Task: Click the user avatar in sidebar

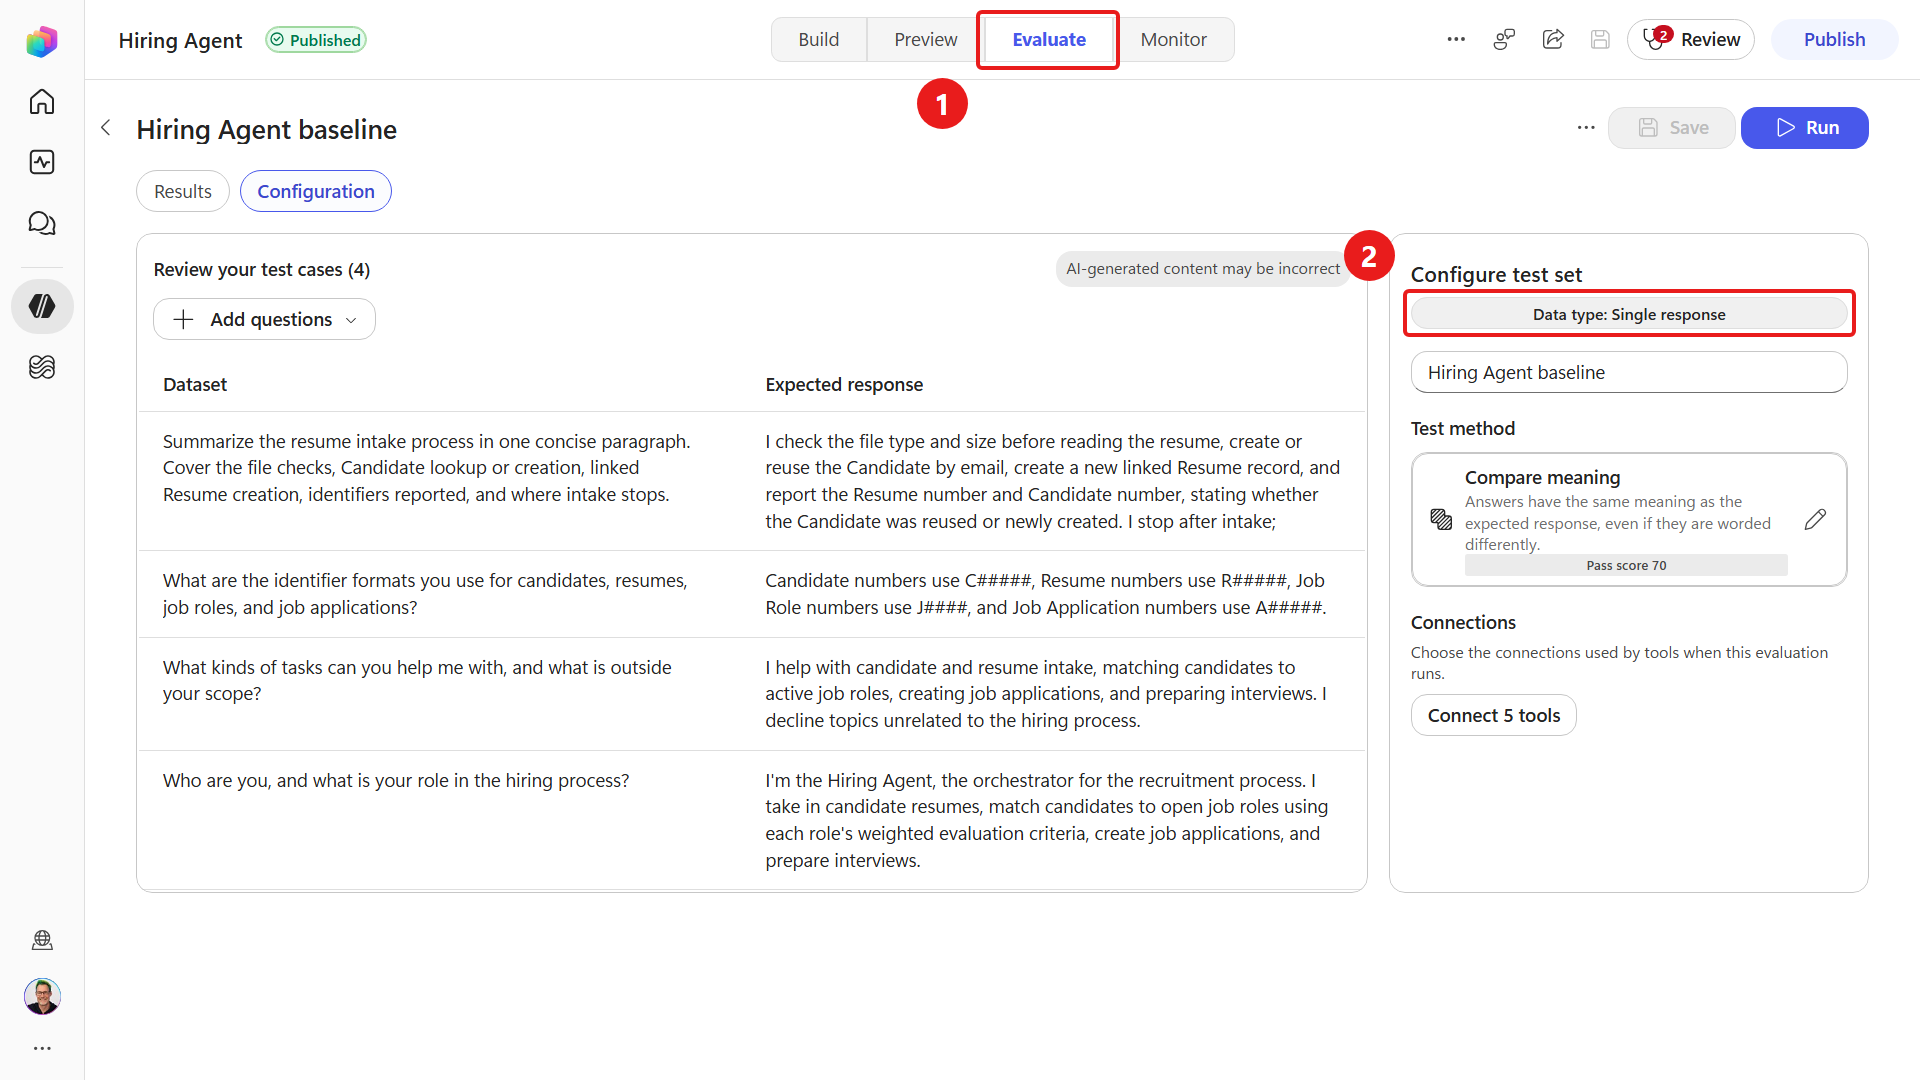Action: (42, 996)
